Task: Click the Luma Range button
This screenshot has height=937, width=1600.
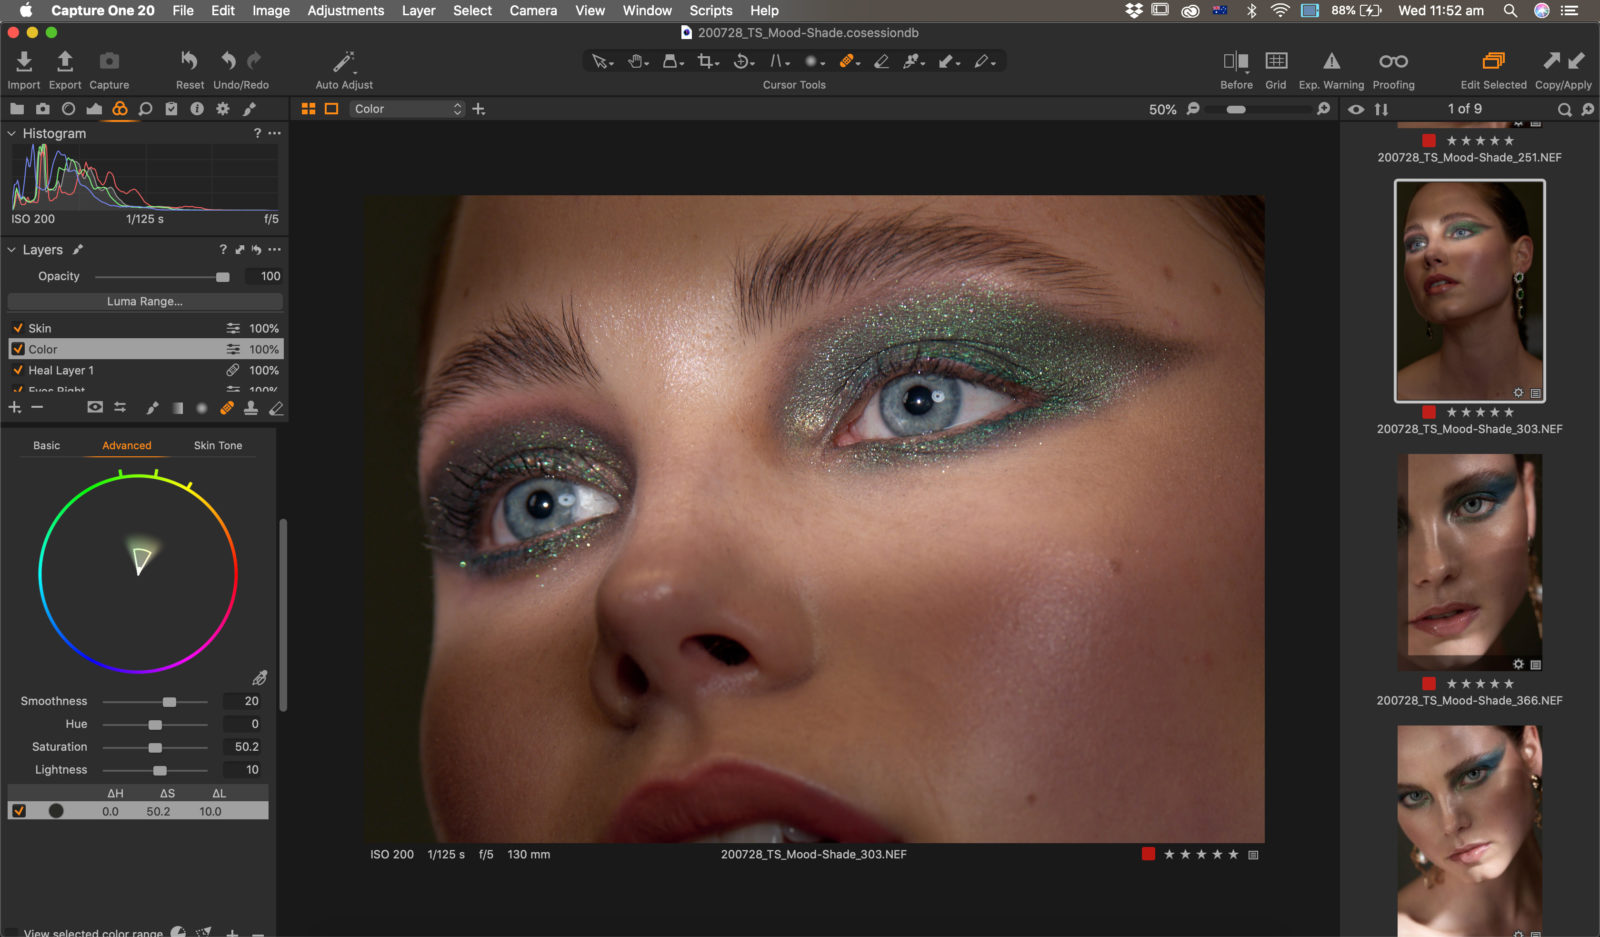Action: [x=144, y=301]
